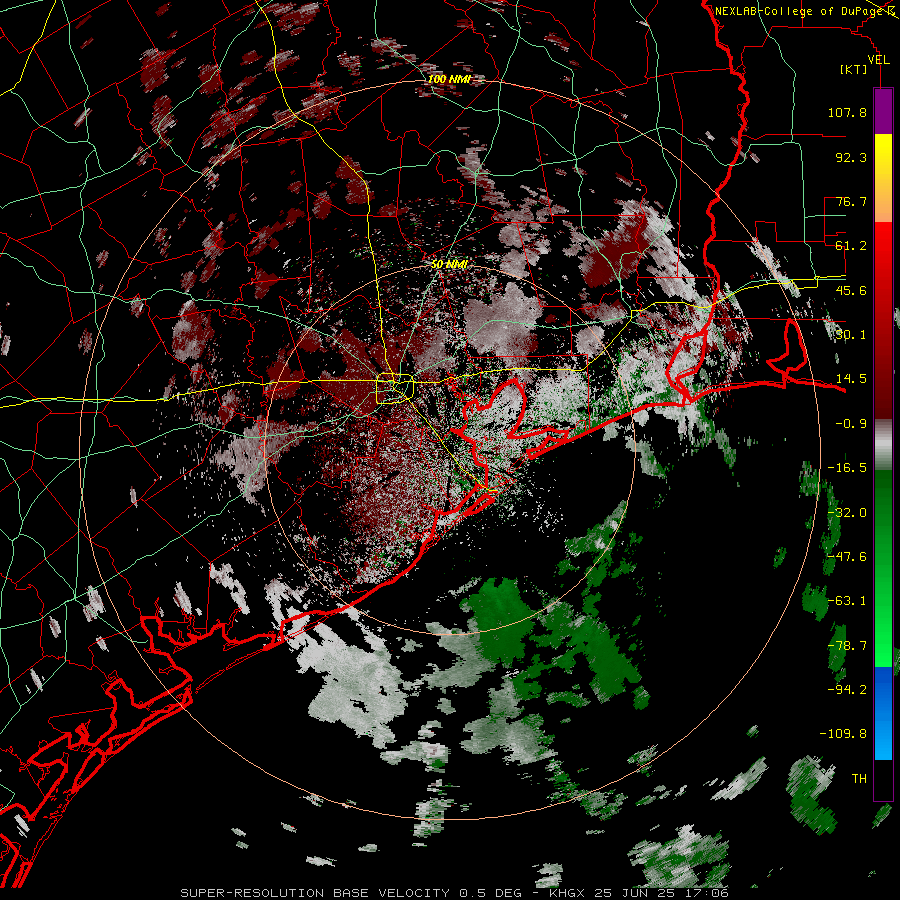Click the 76.7 velocity scale value
900x900 pixels.
point(851,201)
